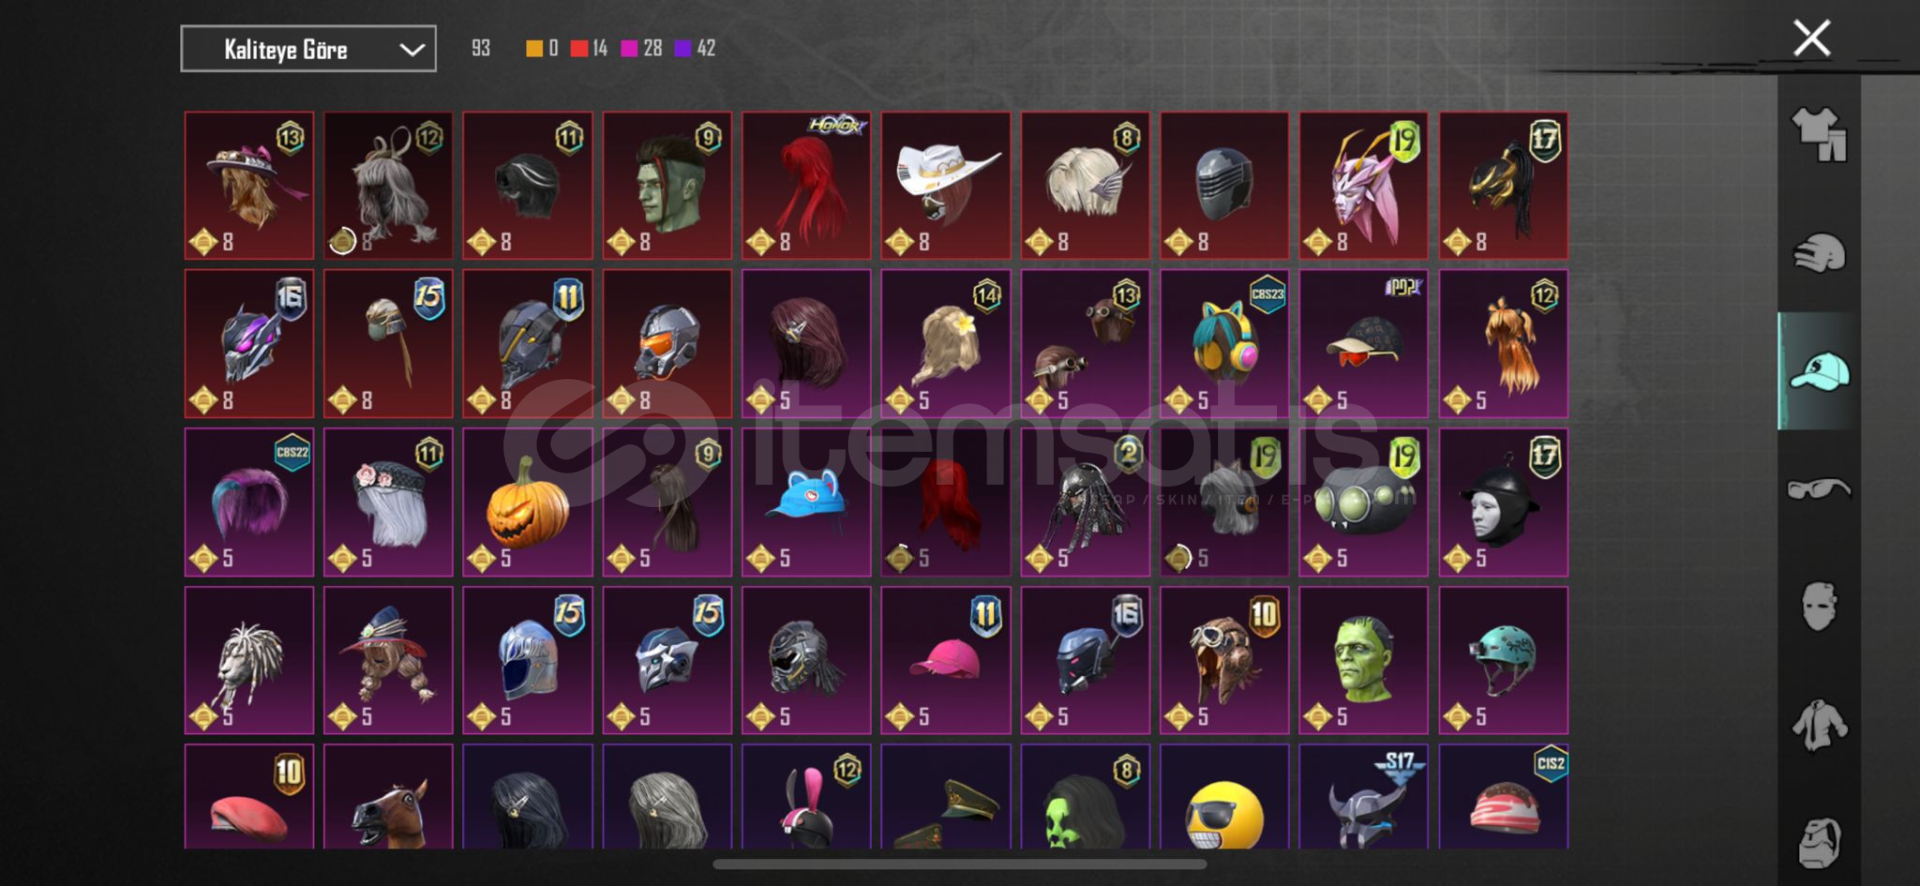Image resolution: width=1920 pixels, height=886 pixels.
Task: Select the cap headwear category icon
Action: click(x=1819, y=371)
